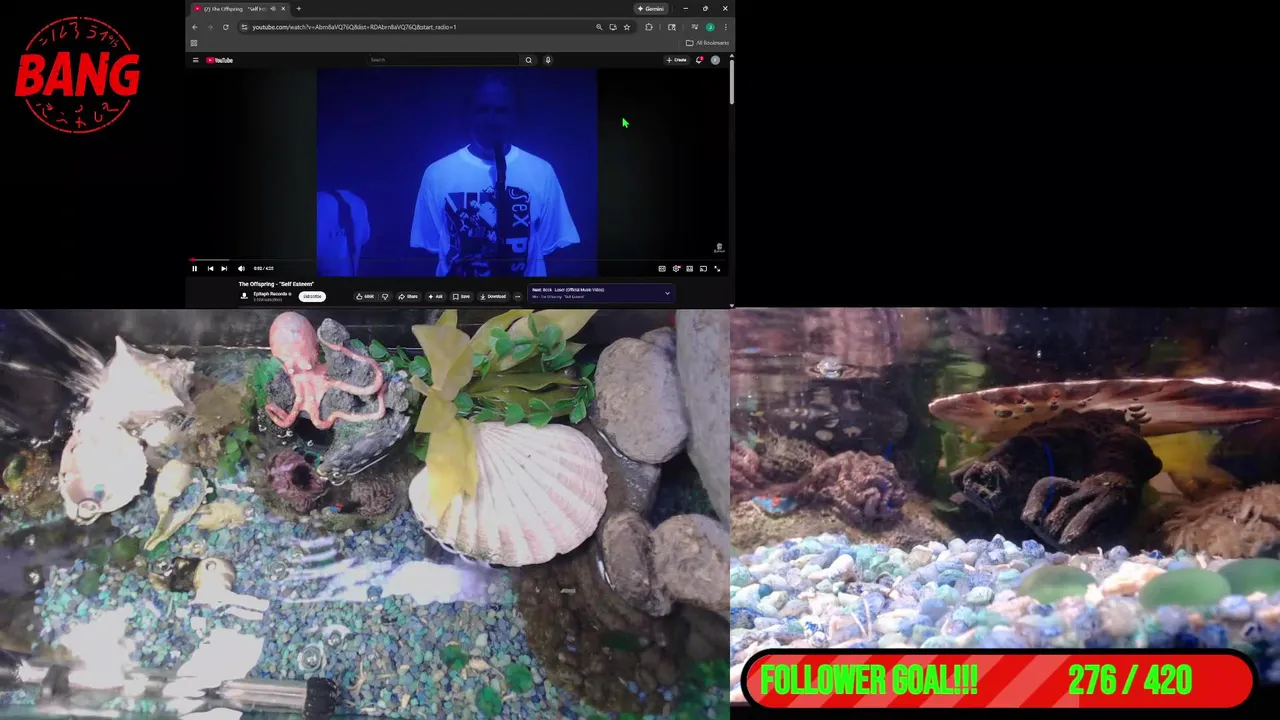Bookmark this page with the star
The width and height of the screenshot is (1280, 720).
coord(627,27)
